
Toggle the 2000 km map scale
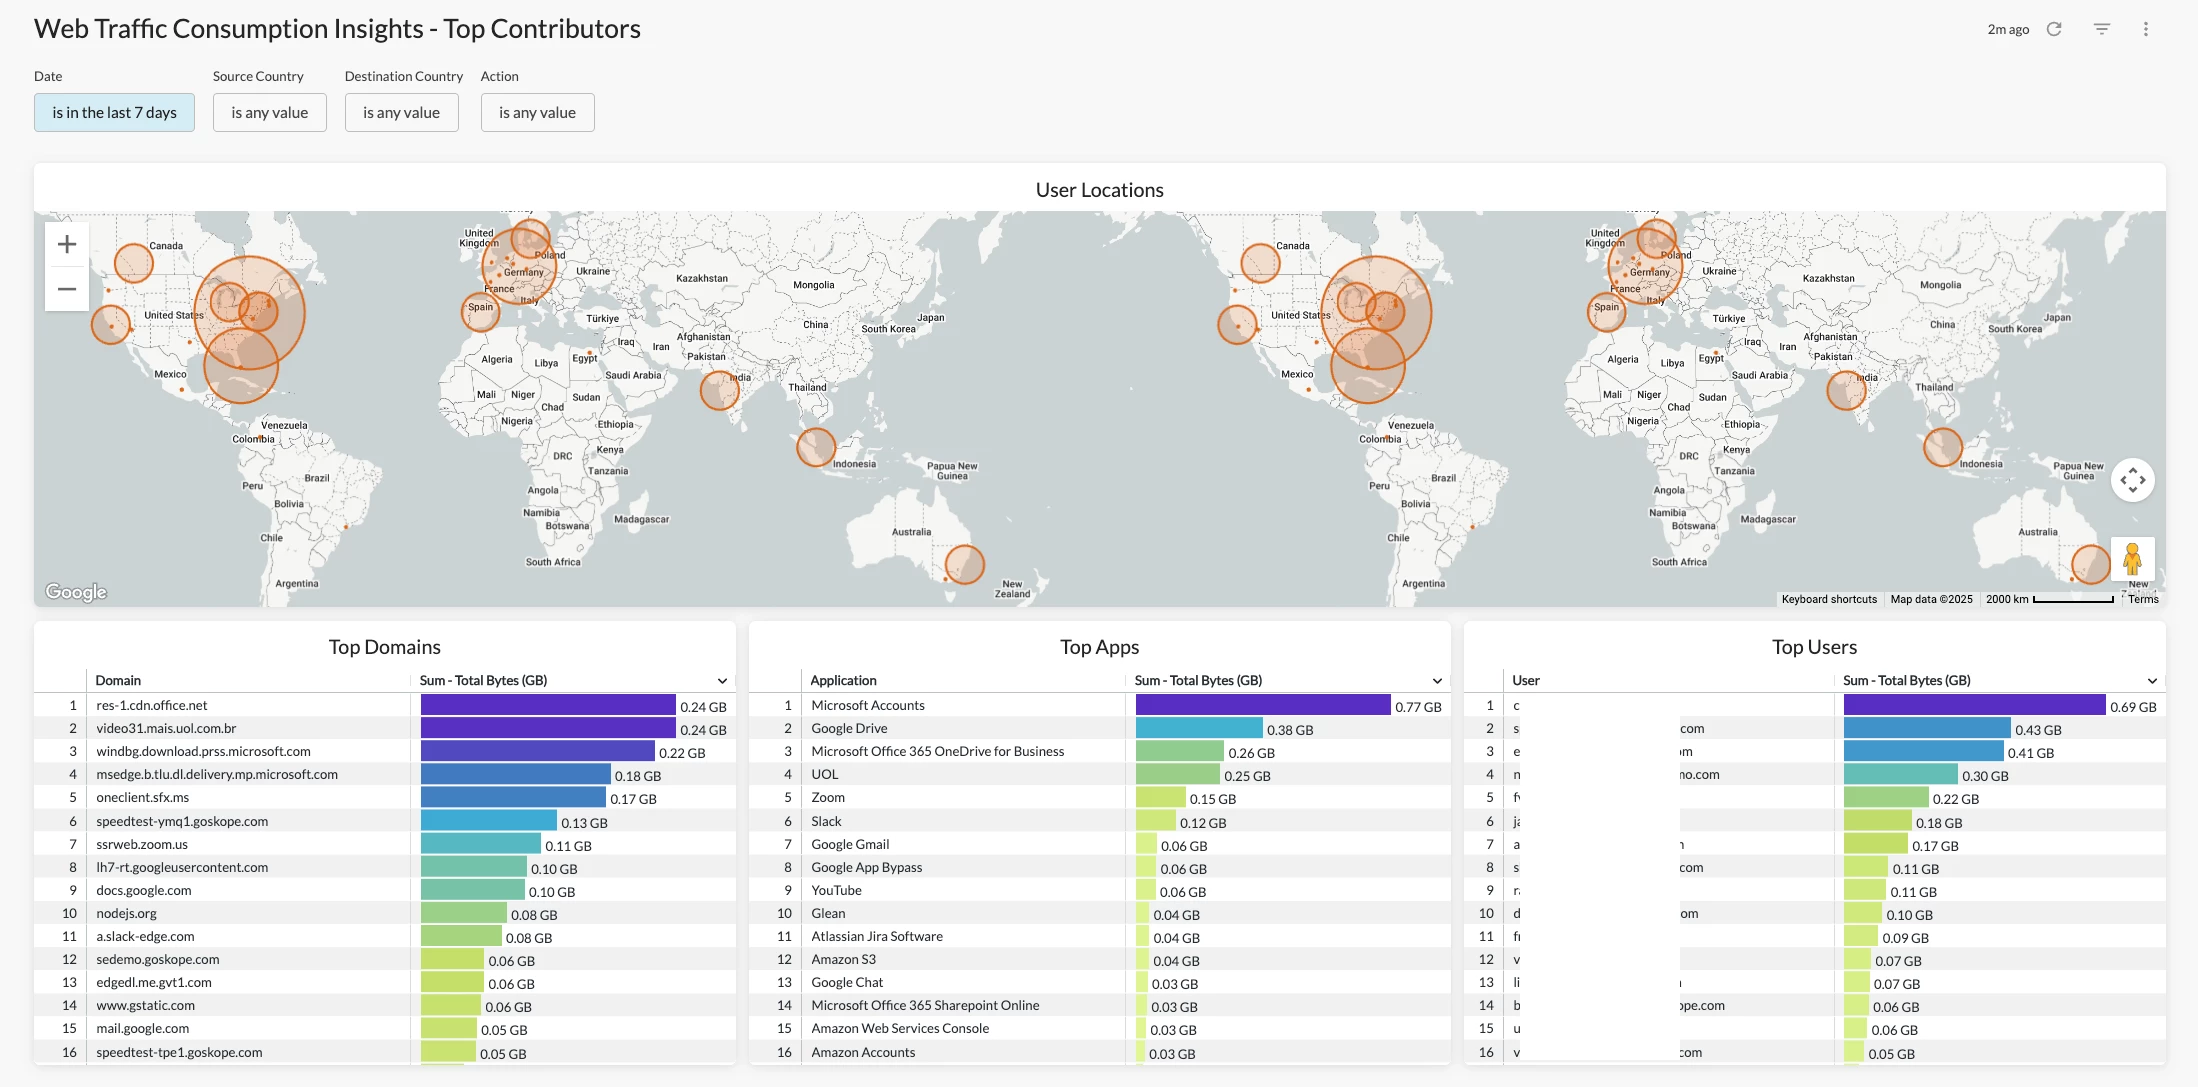pos(2049,599)
